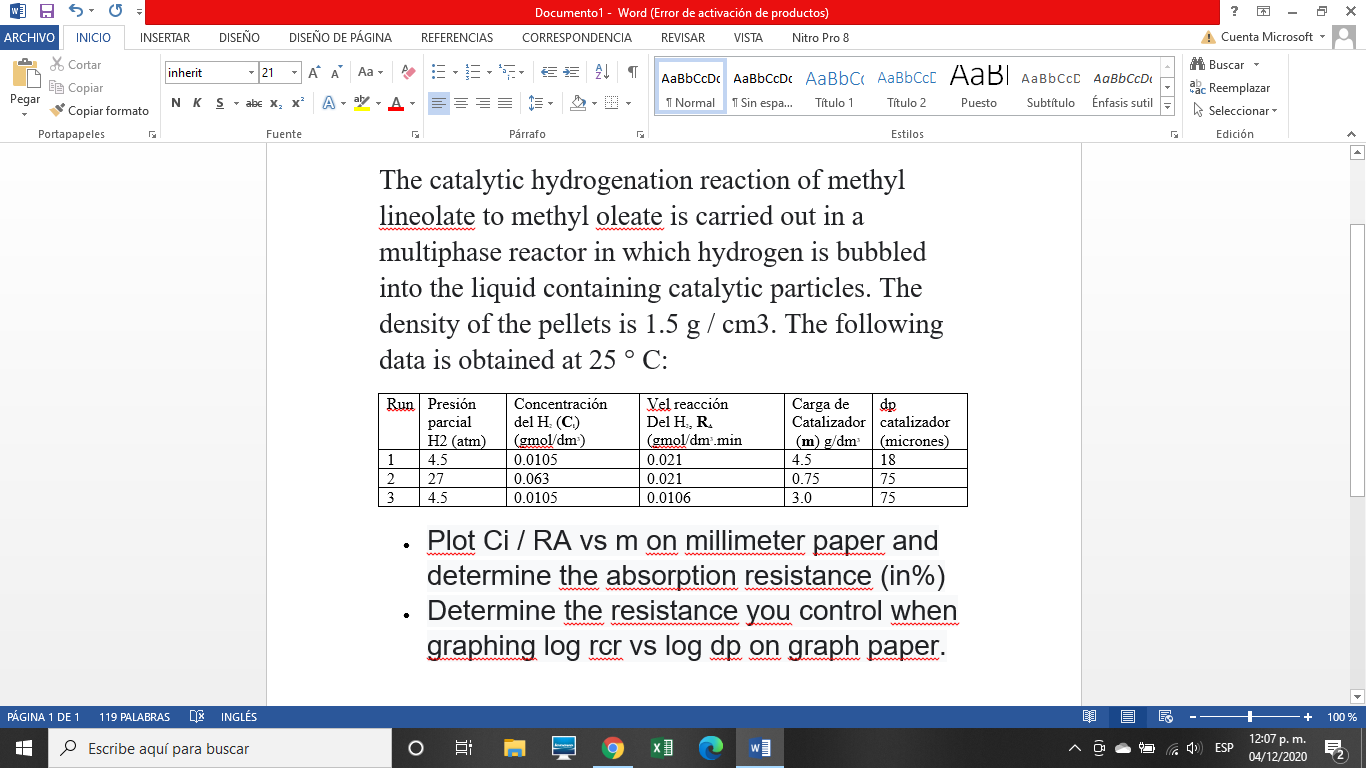Image resolution: width=1366 pixels, height=768 pixels.
Task: Open text effects and typography
Action: [330, 103]
